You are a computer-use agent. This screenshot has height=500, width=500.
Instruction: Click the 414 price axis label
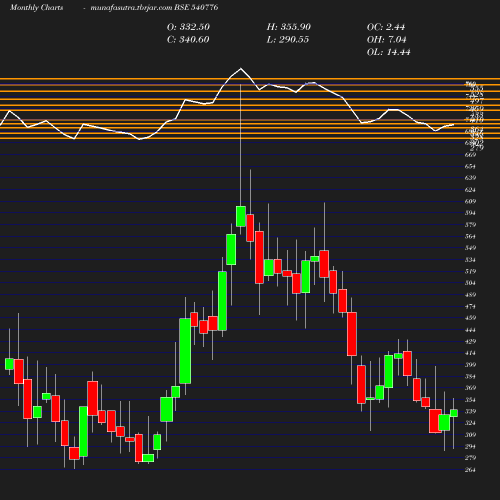click(470, 353)
